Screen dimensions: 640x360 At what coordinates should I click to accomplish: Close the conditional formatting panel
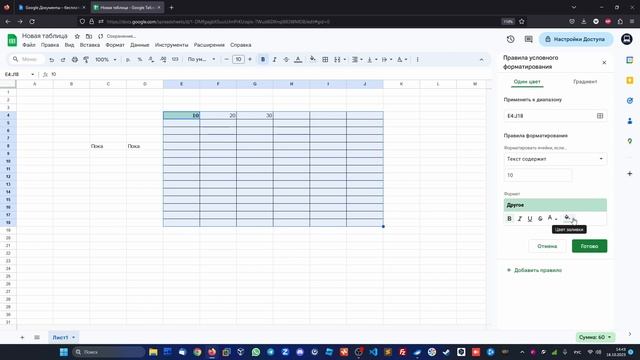pos(604,62)
